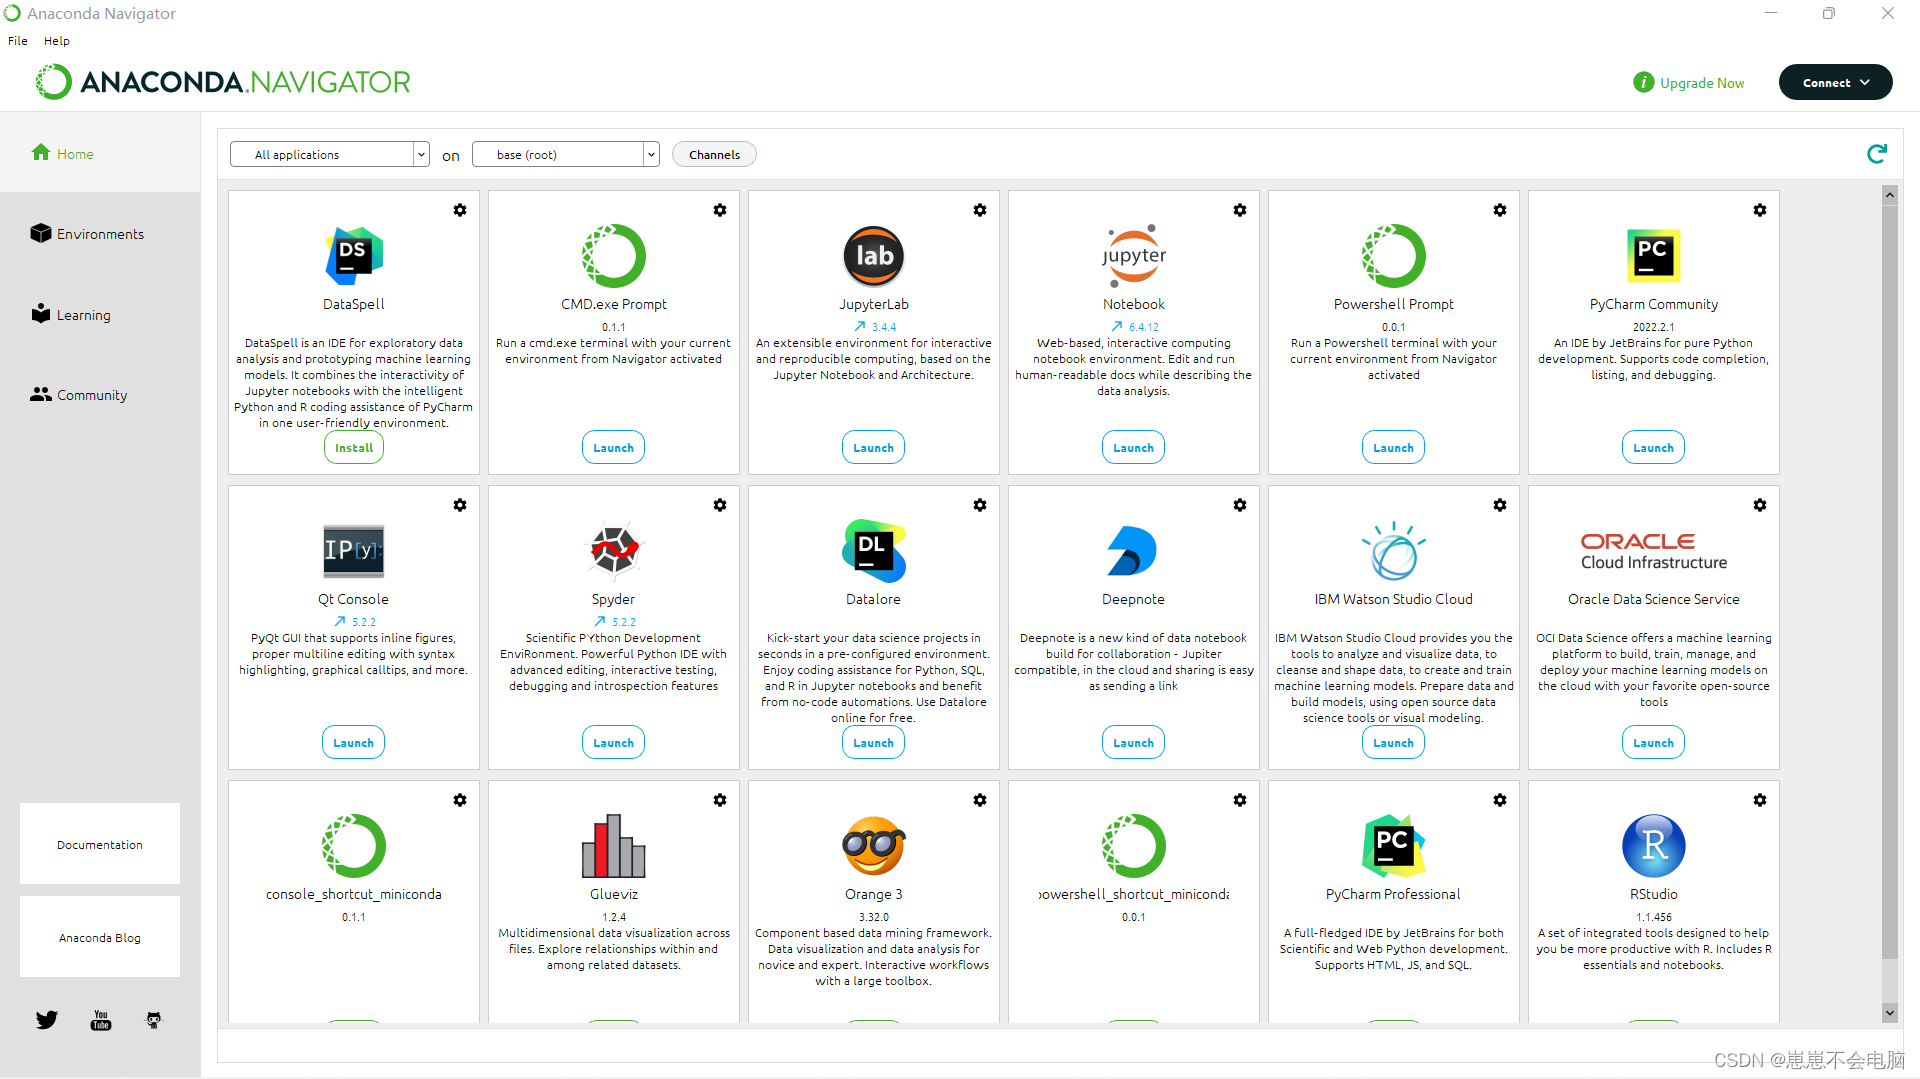The image size is (1920, 1079).
Task: Click the Spyder application logo
Action: [614, 551]
